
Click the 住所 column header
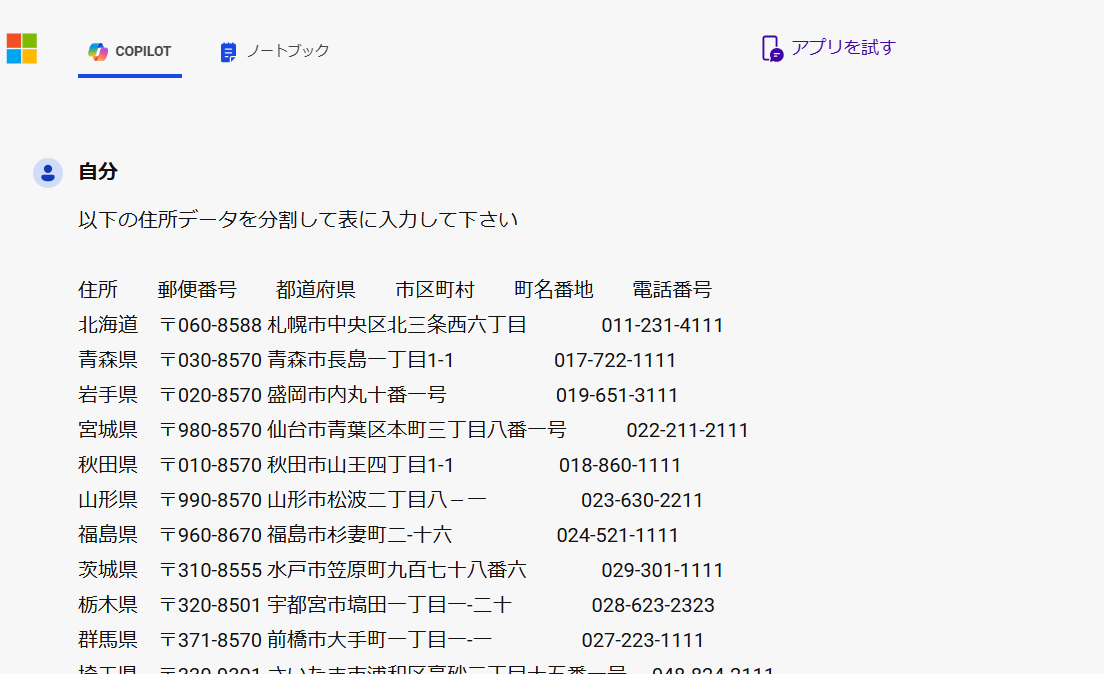pyautogui.click(x=98, y=289)
